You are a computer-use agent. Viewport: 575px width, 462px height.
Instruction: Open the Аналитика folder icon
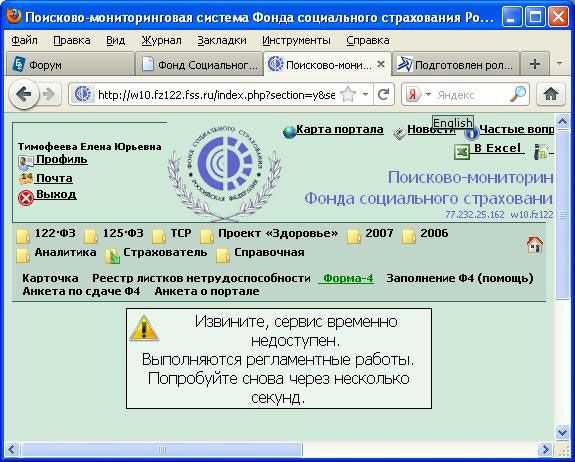tap(23, 256)
